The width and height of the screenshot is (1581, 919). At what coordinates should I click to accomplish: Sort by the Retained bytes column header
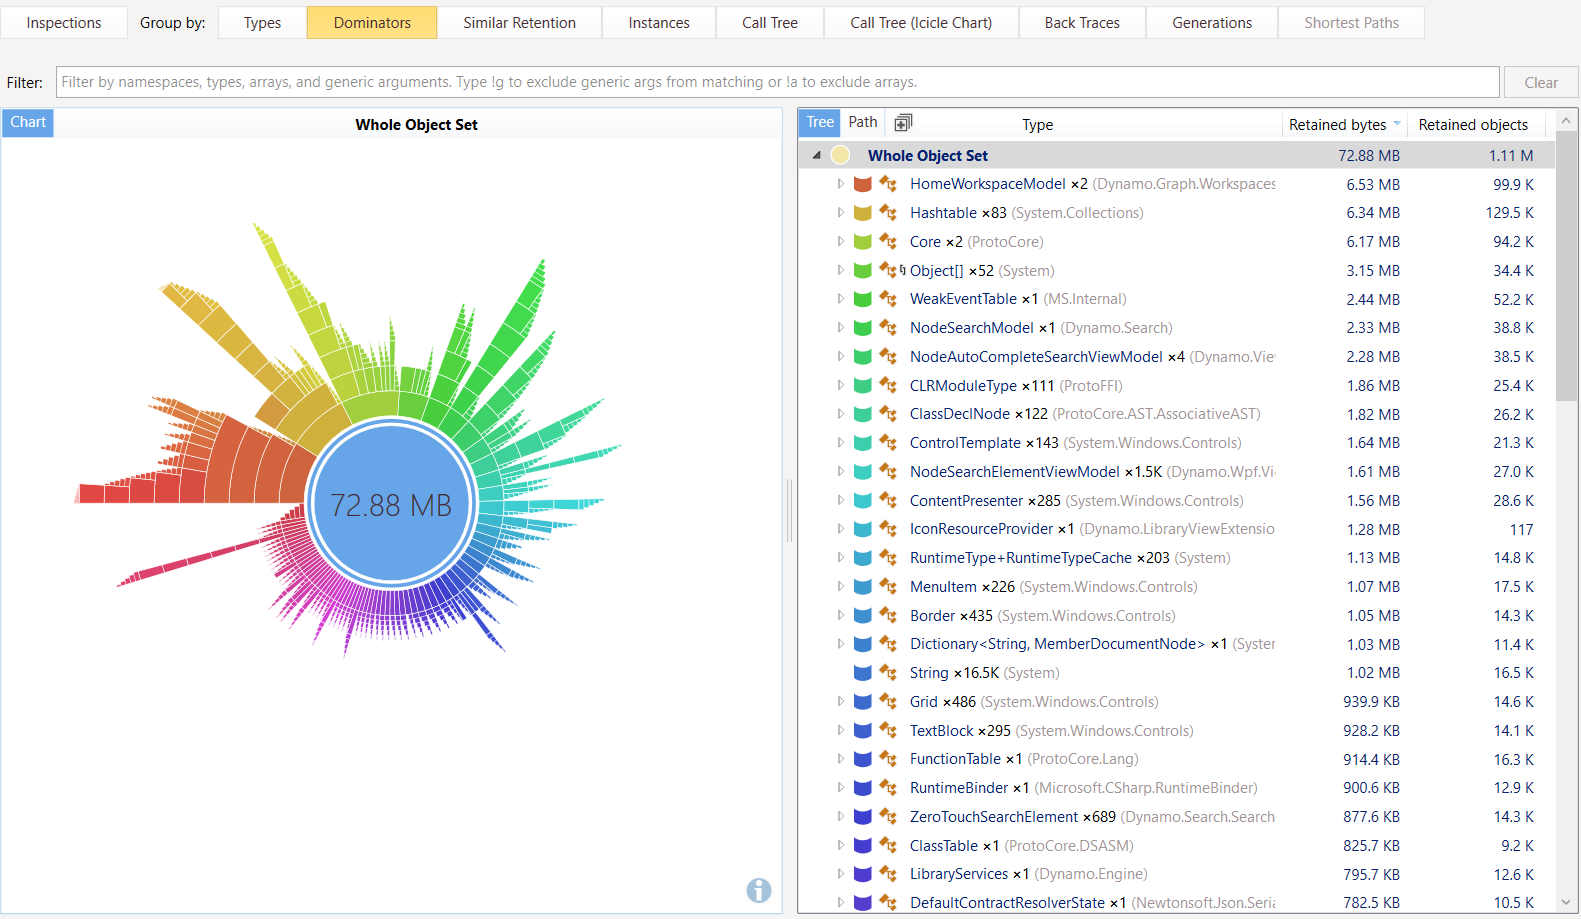[1337, 125]
